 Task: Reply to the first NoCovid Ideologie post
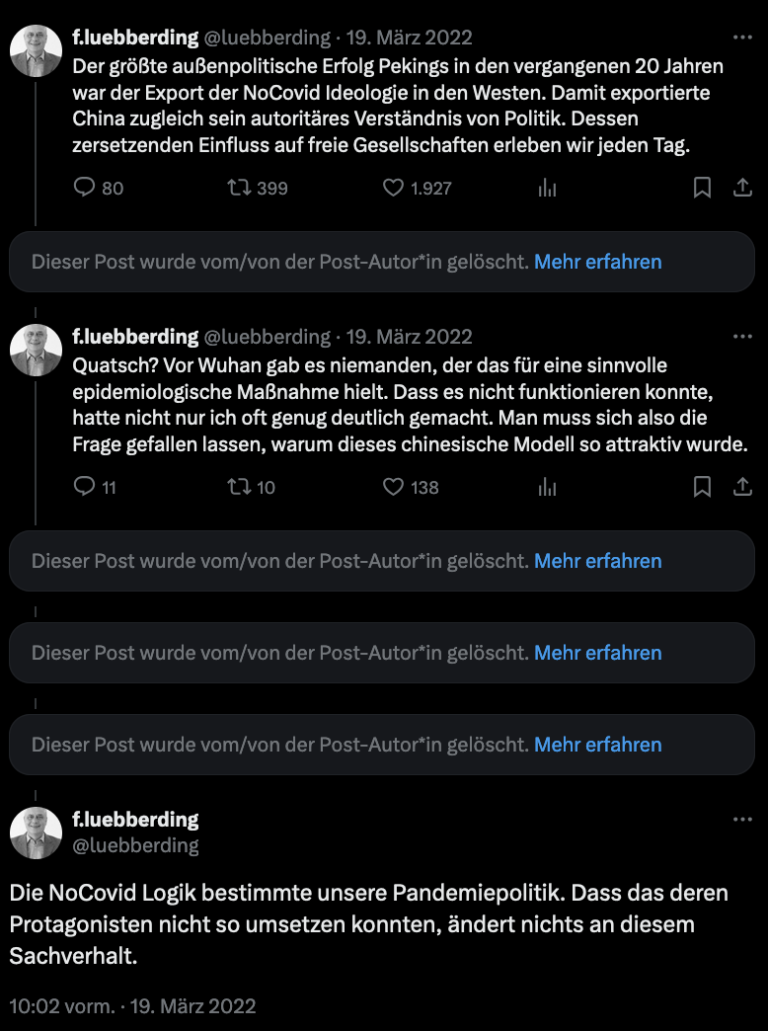point(85,187)
